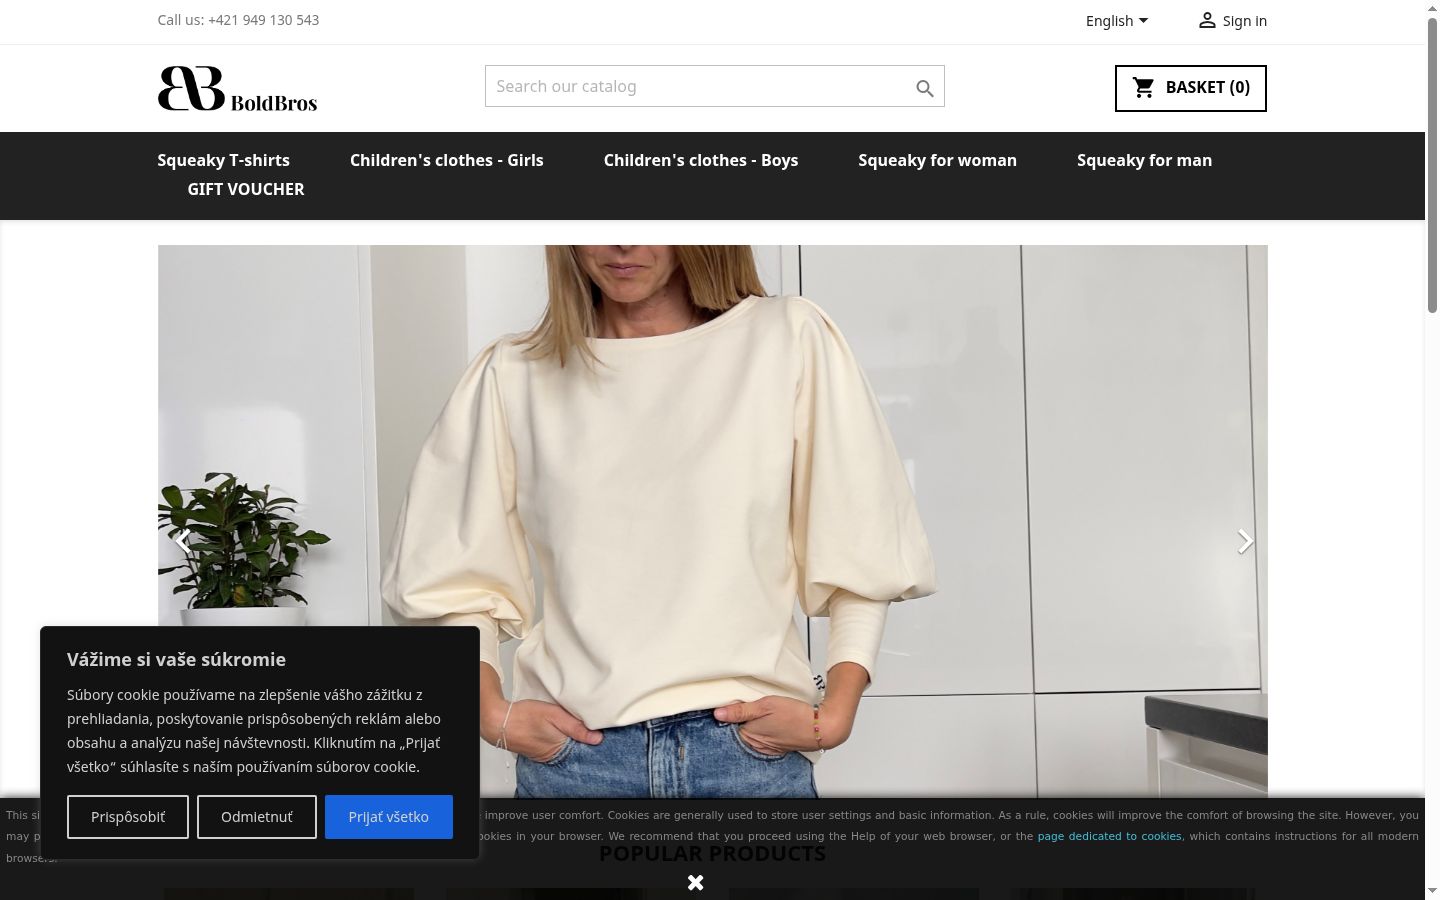The image size is (1440, 900).
Task: Open the English language dropdown
Action: pos(1117,21)
